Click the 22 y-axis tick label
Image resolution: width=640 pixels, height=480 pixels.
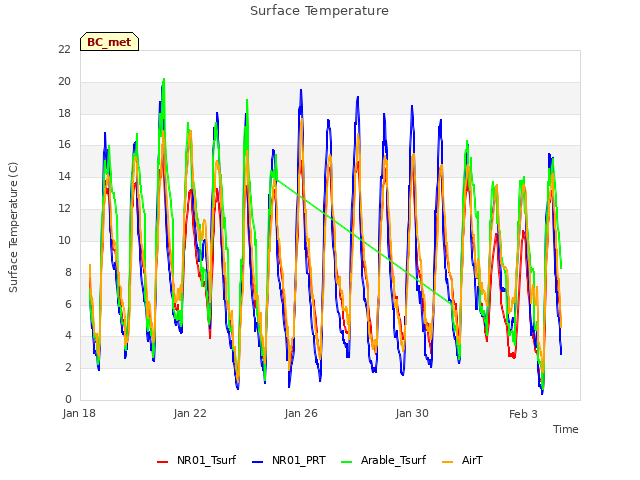(64, 49)
